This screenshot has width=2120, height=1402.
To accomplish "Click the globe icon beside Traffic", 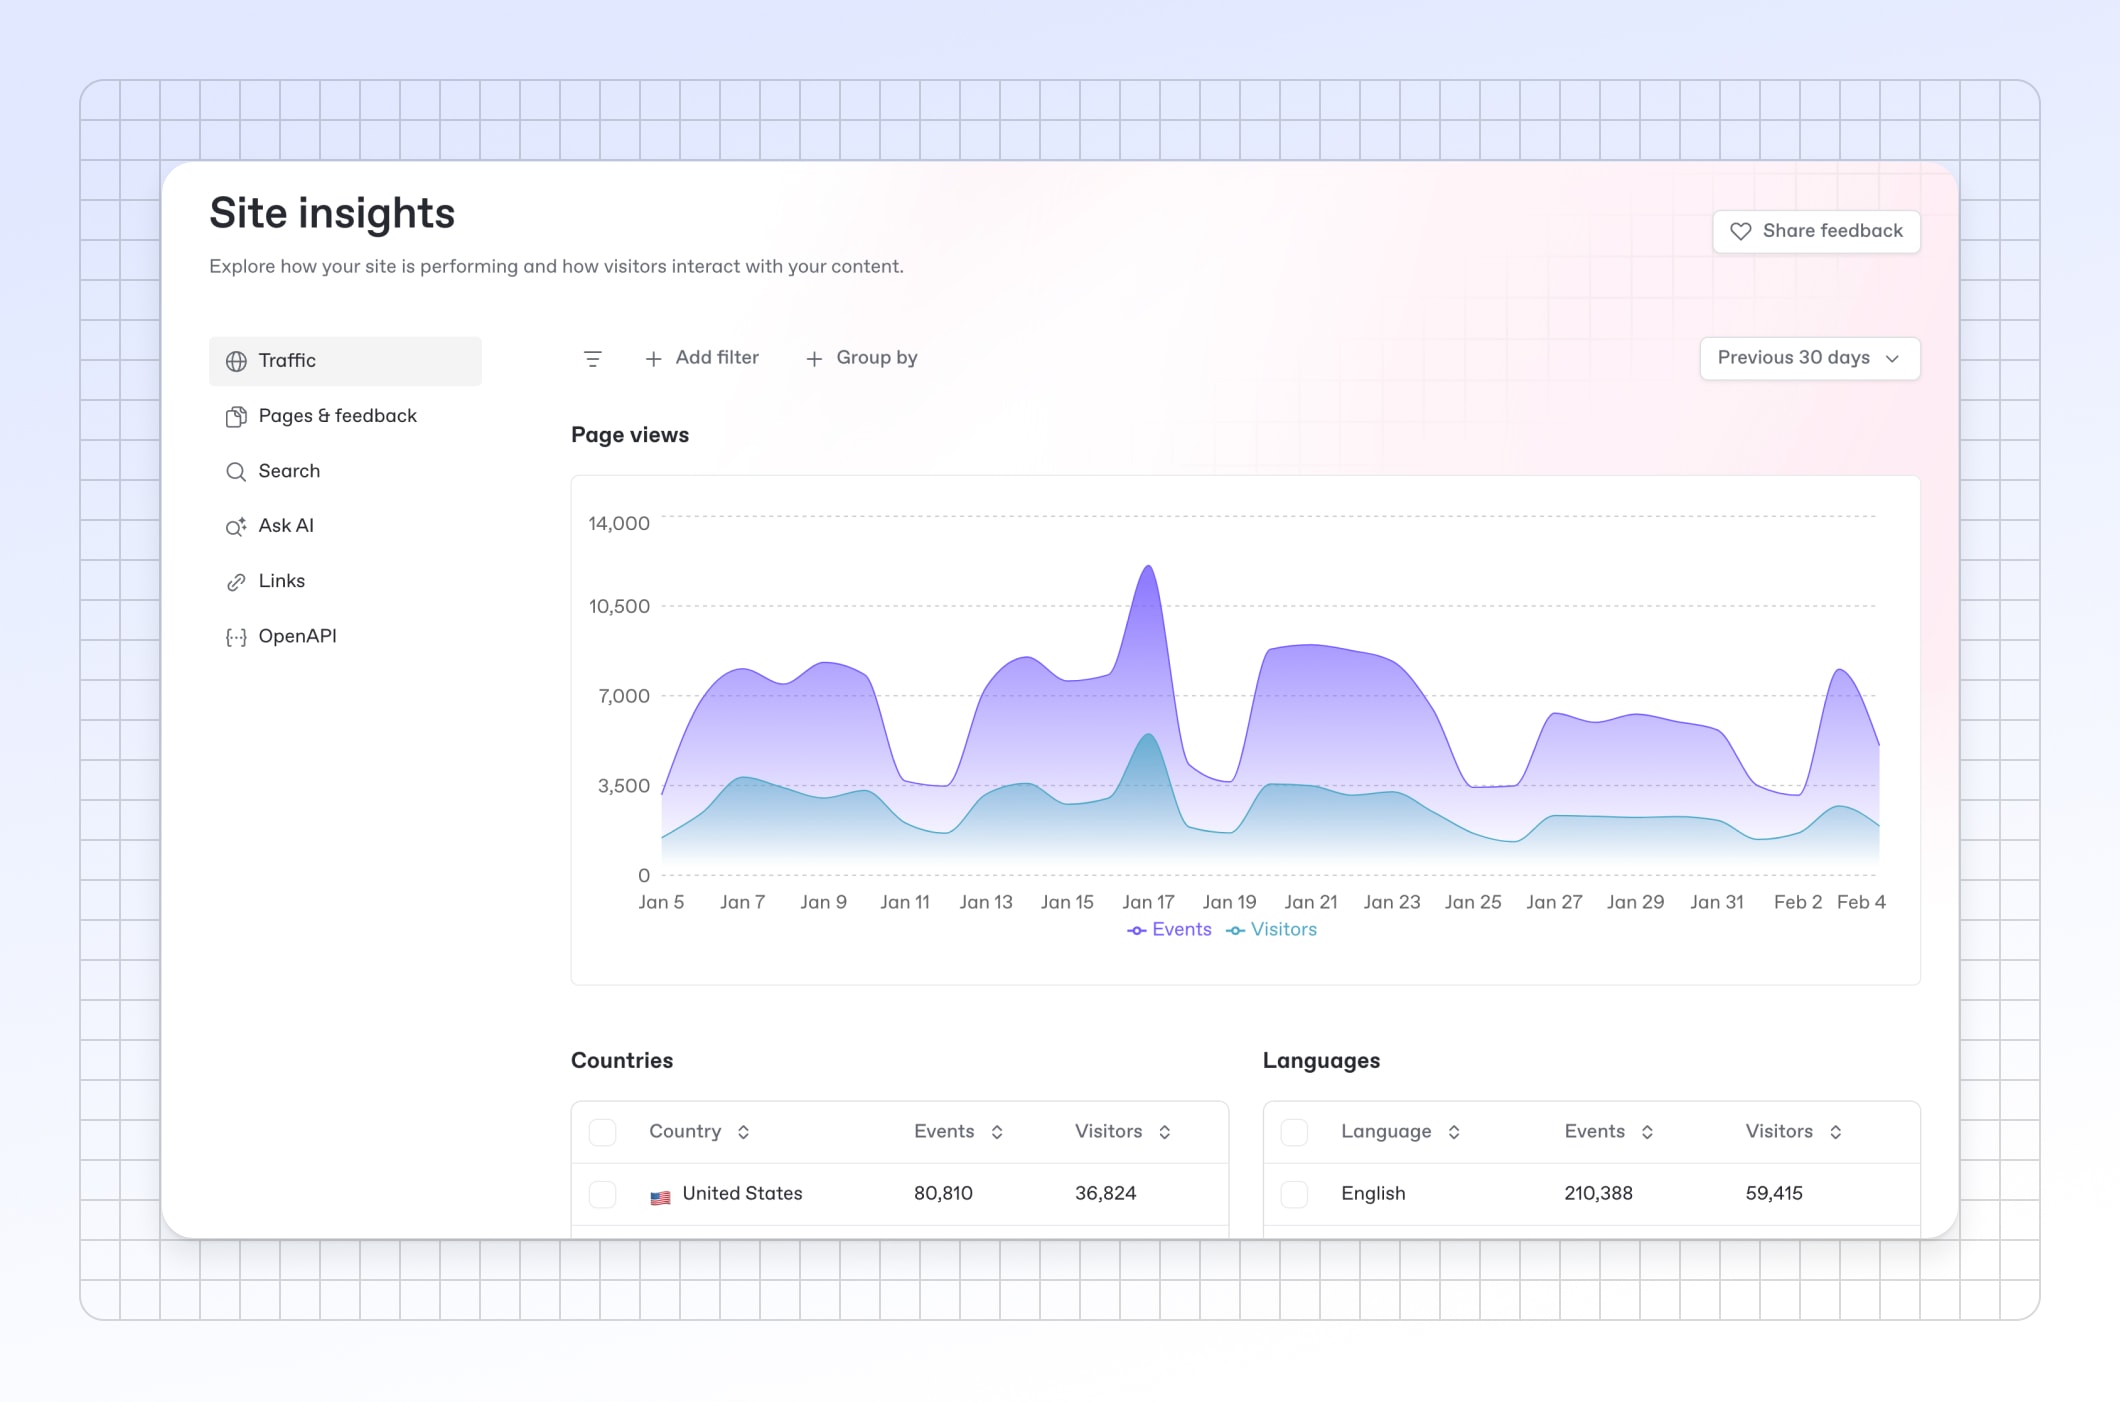I will click(x=236, y=361).
